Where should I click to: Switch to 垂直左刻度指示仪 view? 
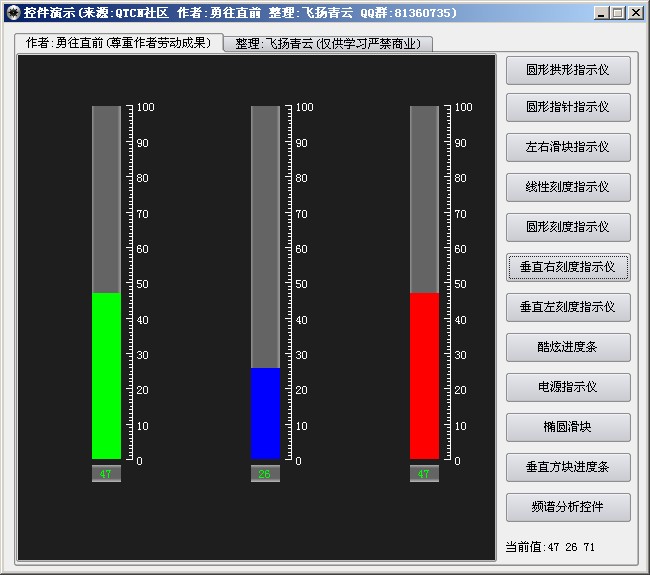point(568,307)
